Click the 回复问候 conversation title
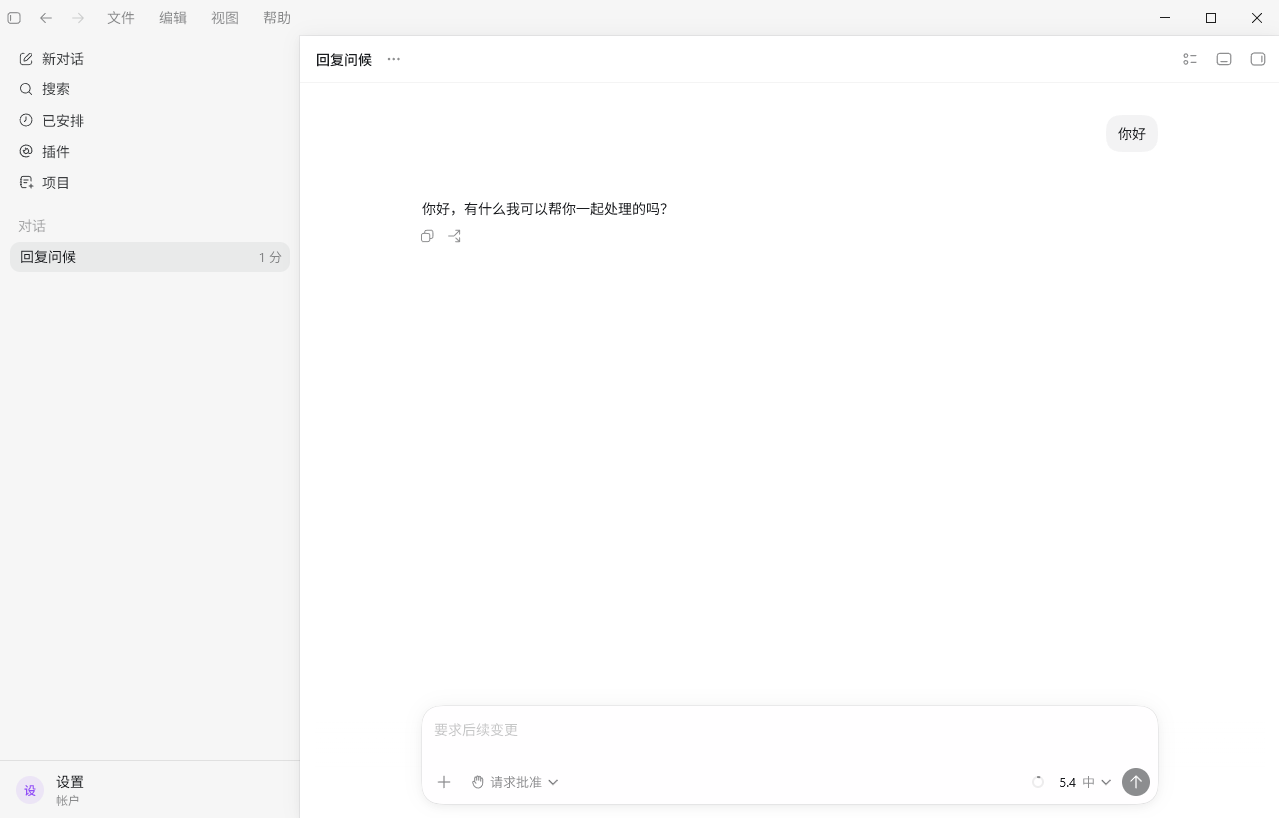The height and width of the screenshot is (818, 1279). [x=344, y=60]
